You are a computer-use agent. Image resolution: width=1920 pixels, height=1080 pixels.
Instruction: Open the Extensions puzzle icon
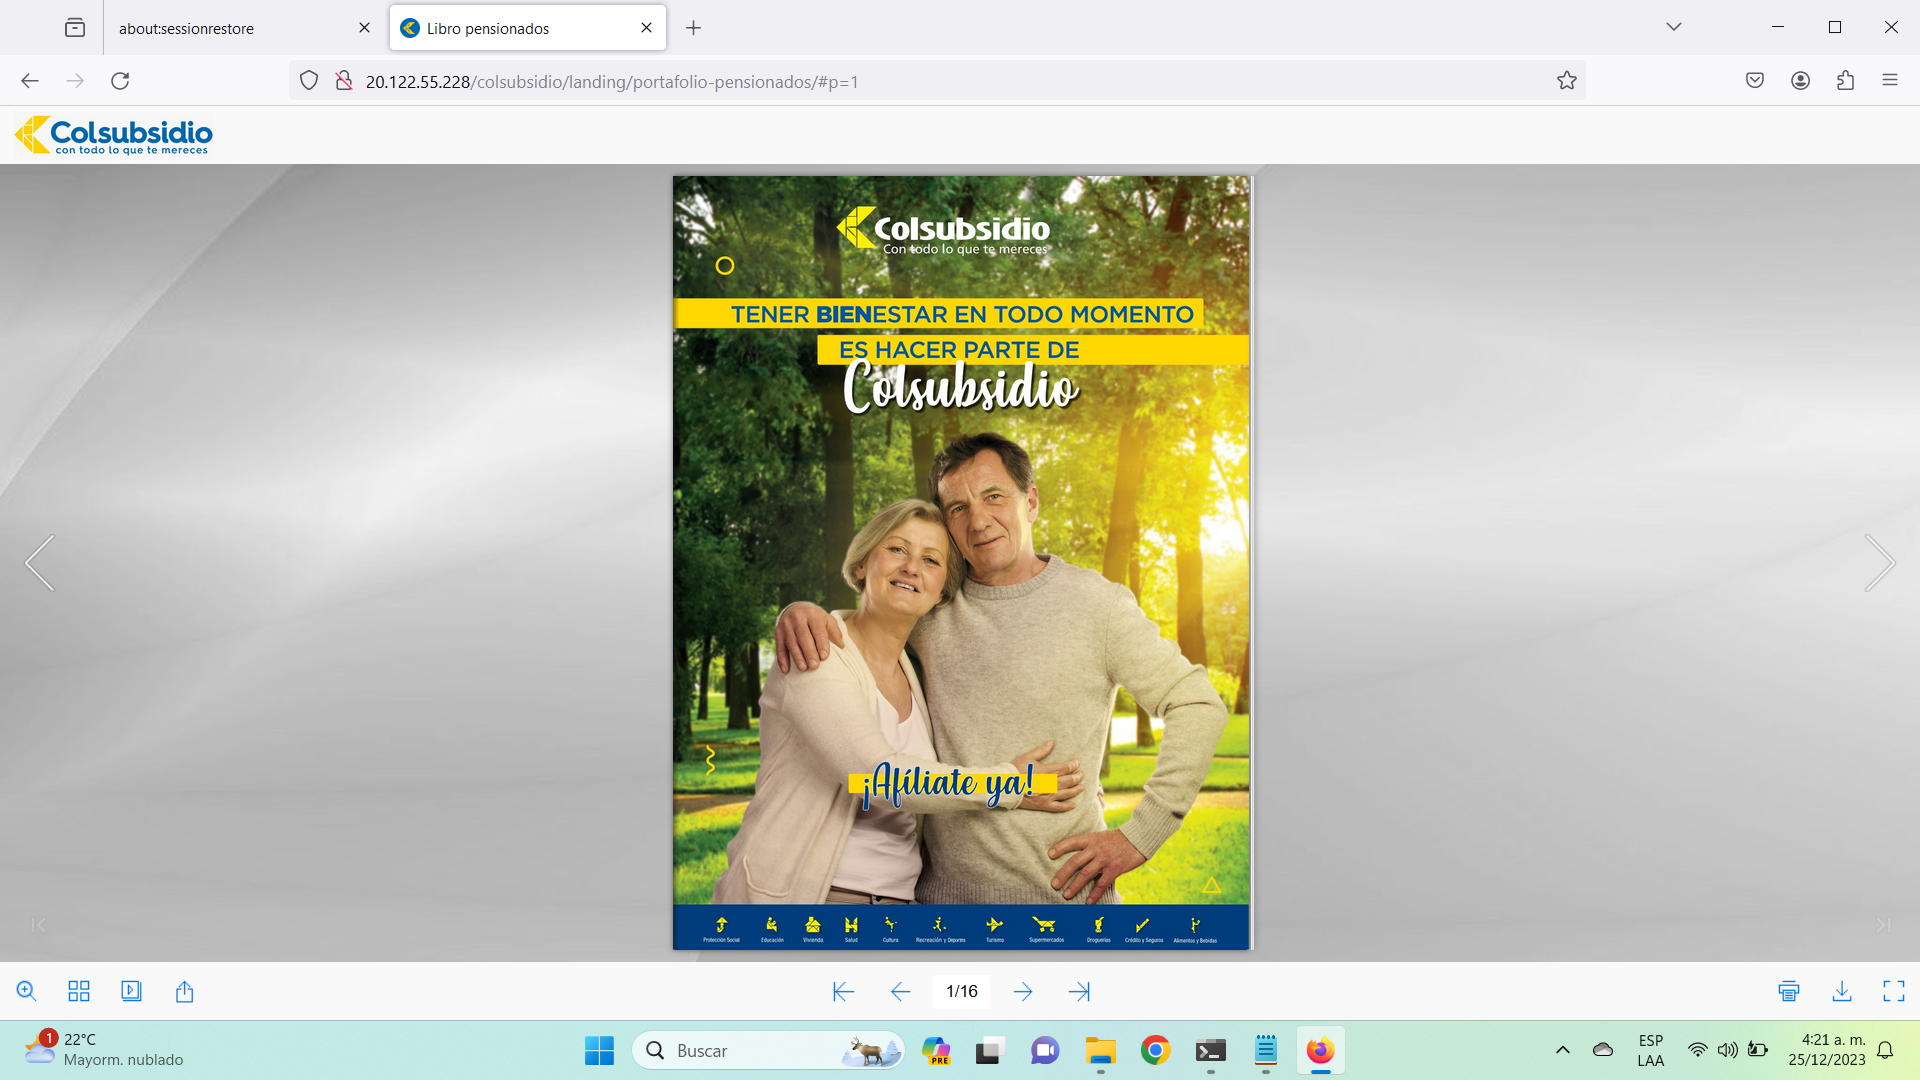click(1845, 81)
